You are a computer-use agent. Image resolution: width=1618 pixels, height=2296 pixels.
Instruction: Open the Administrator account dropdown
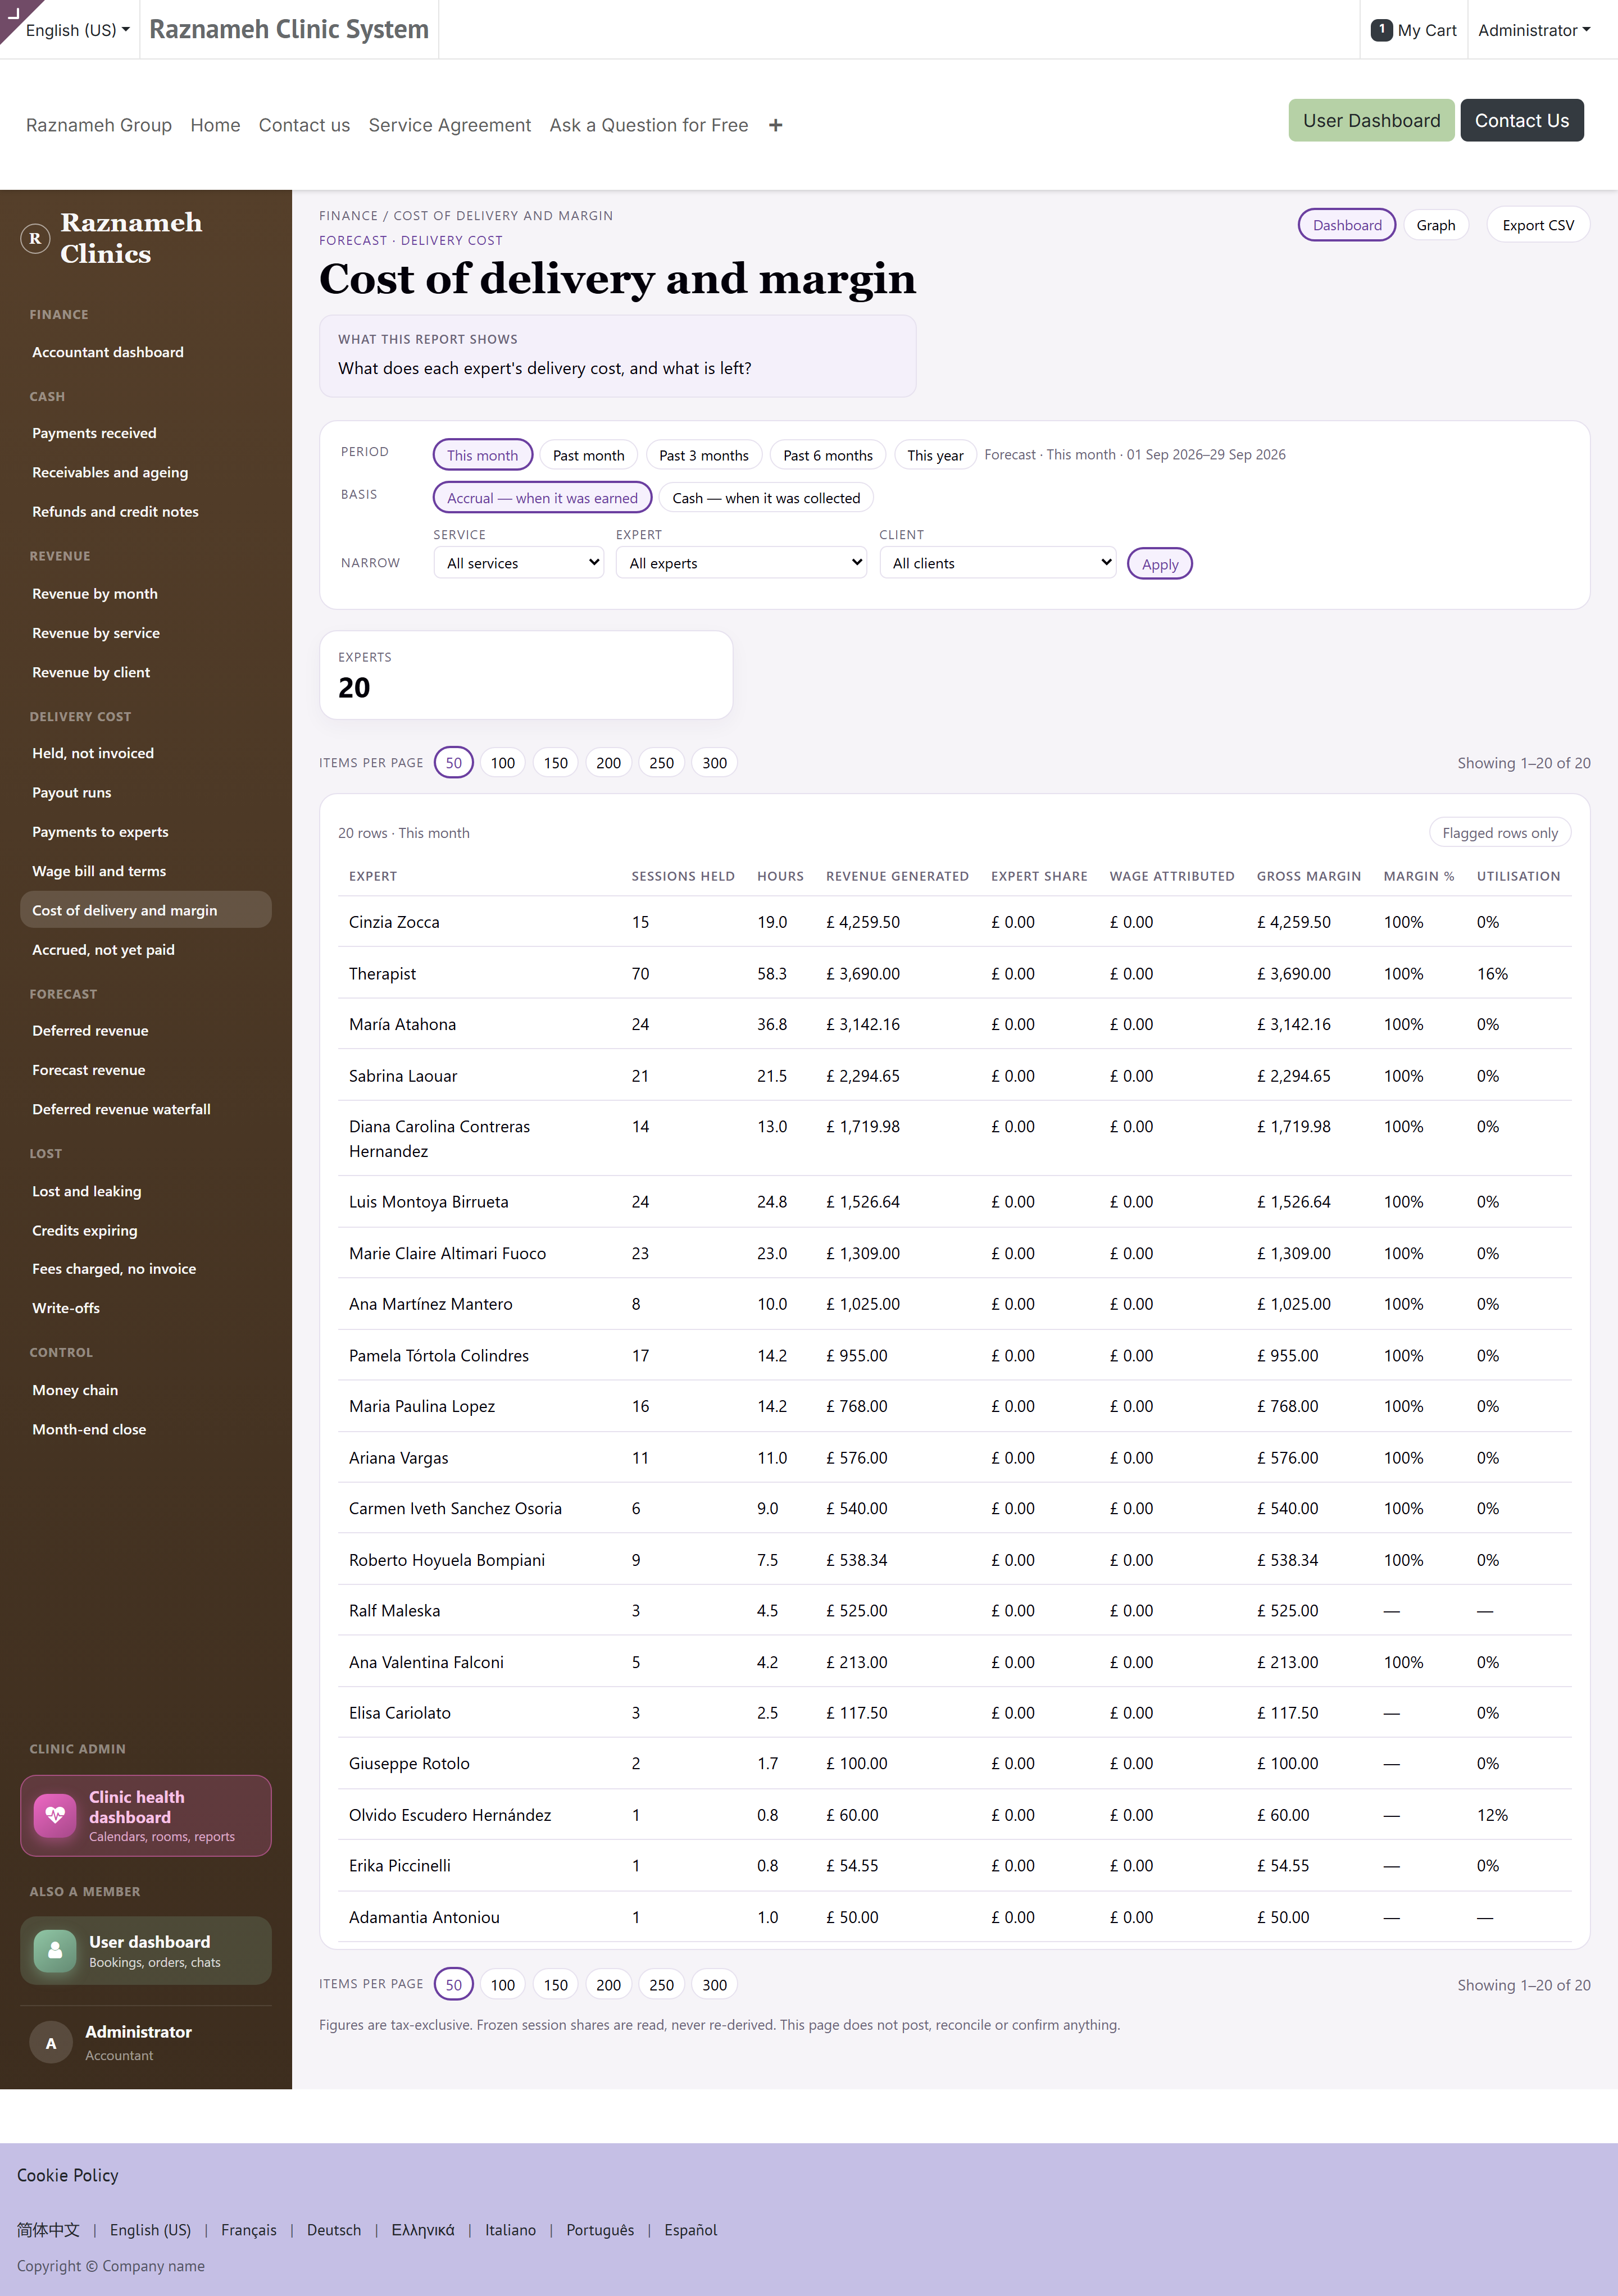tap(1534, 30)
